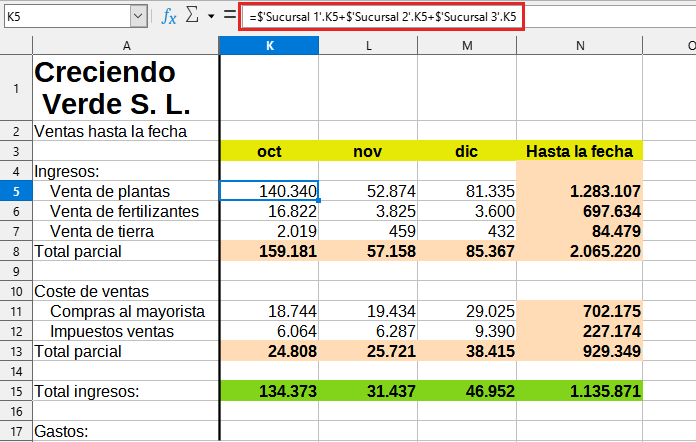Select the cell with value 84.479

pos(580,231)
